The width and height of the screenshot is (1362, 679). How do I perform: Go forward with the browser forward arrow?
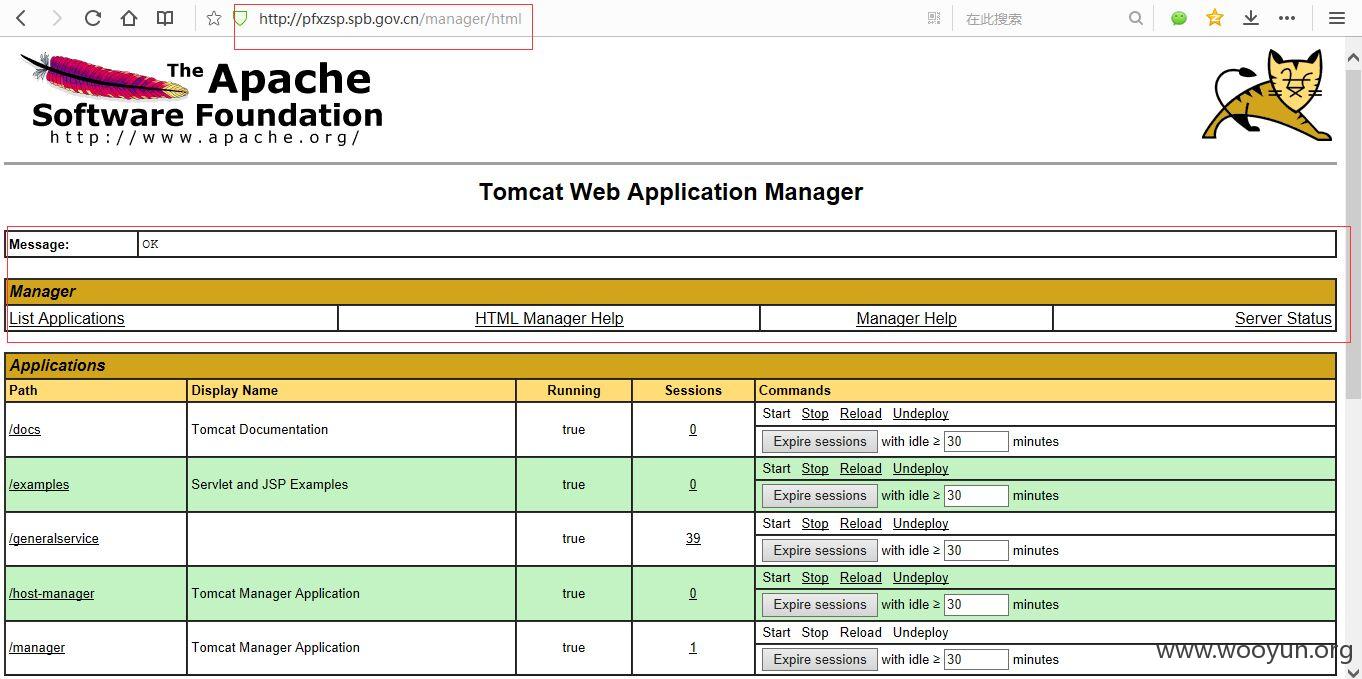click(x=56, y=18)
